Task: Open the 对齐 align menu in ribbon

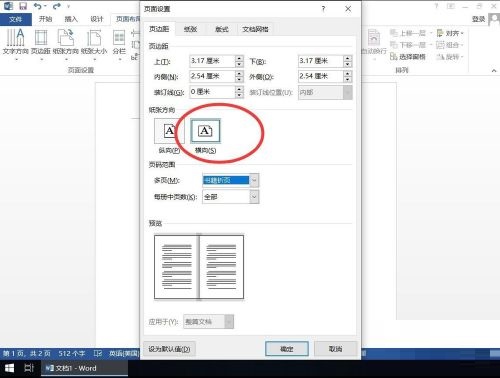Action: coord(450,33)
